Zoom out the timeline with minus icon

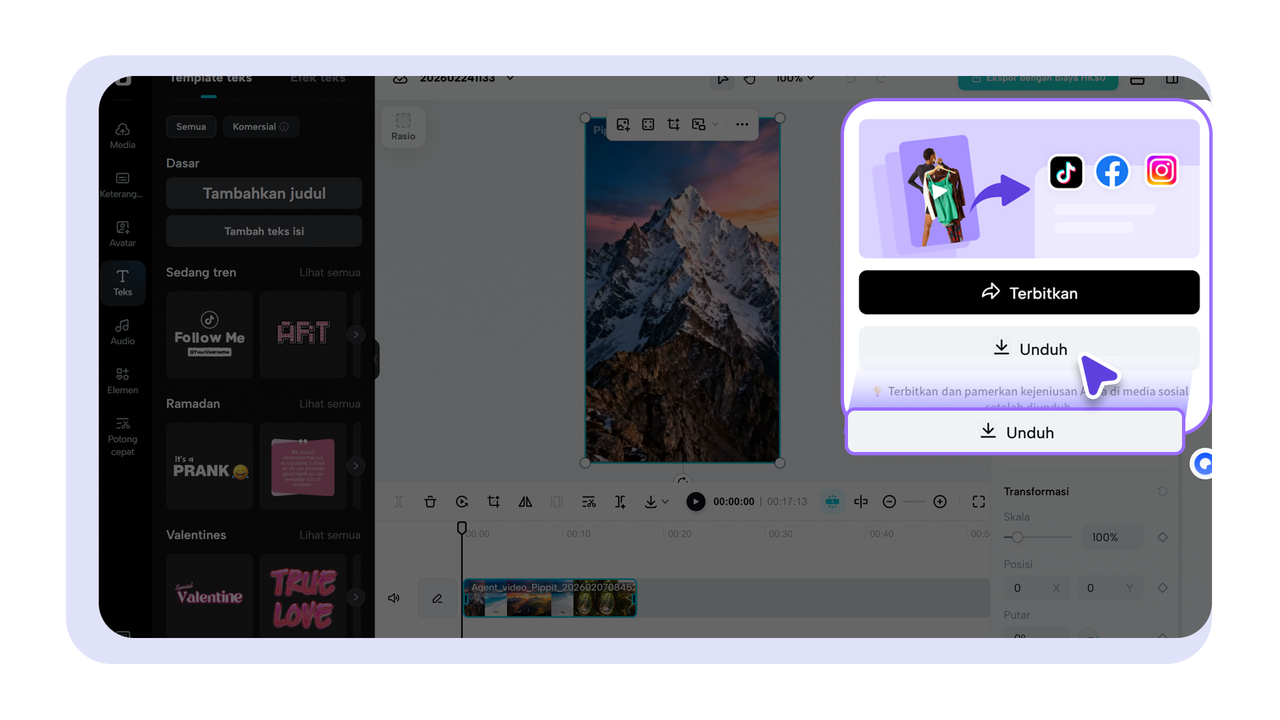(889, 502)
